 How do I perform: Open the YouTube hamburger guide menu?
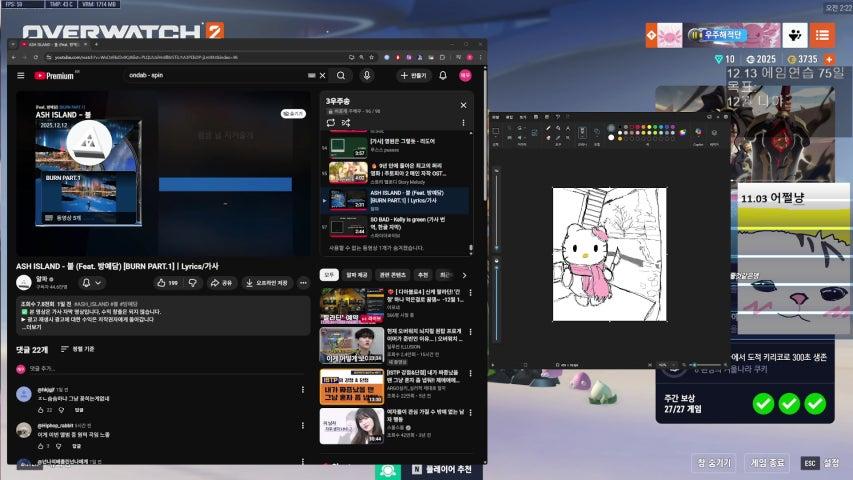(20, 75)
